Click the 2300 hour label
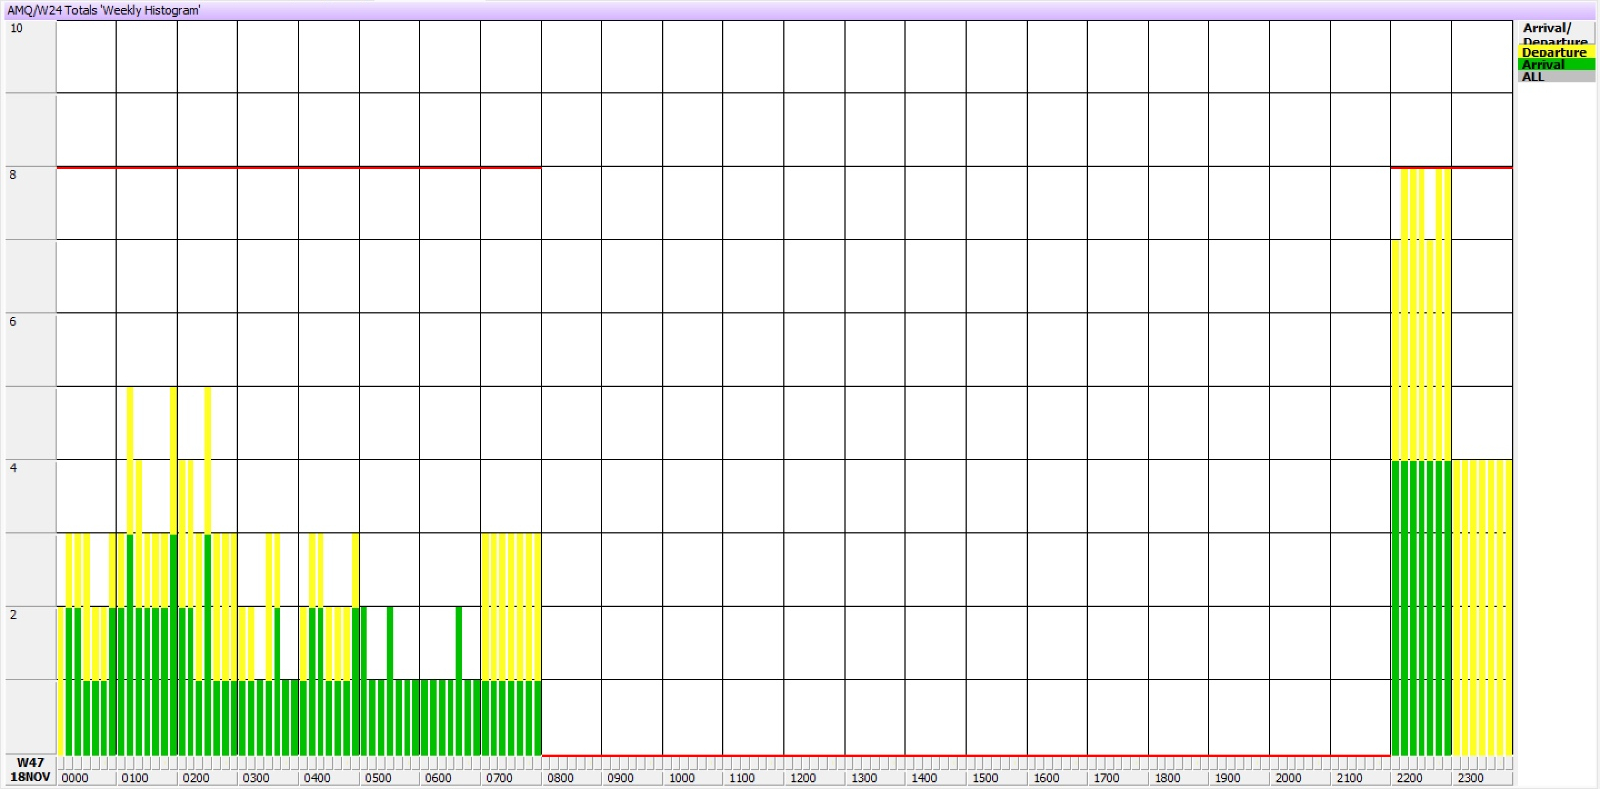Viewport: 1600px width, 789px height. 1470,778
